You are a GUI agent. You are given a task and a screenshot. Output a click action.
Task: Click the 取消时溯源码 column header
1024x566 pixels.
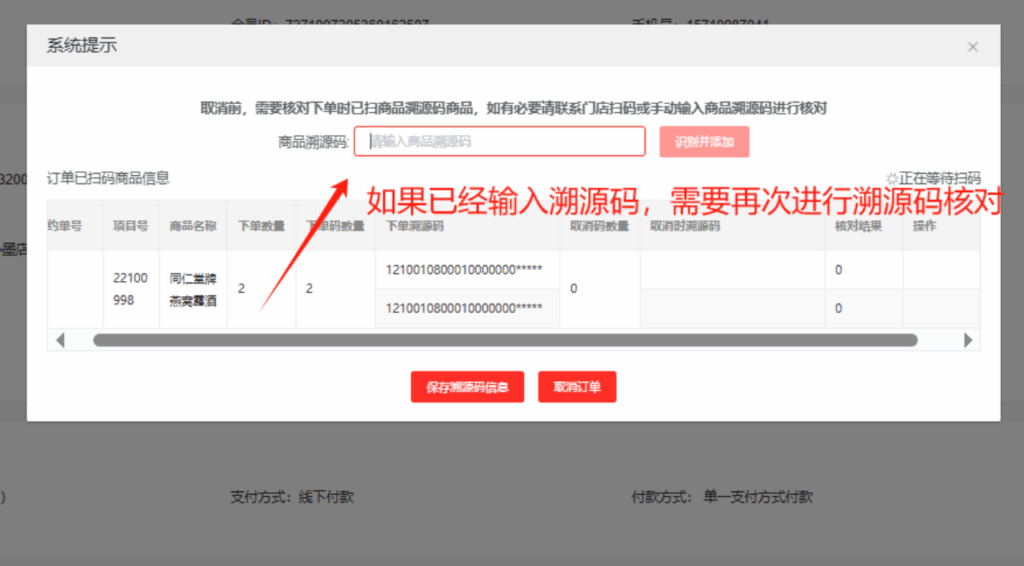coord(685,226)
